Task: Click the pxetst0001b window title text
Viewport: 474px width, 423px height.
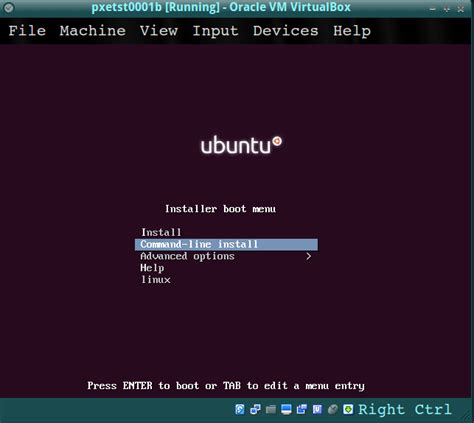Action: pos(221,7)
